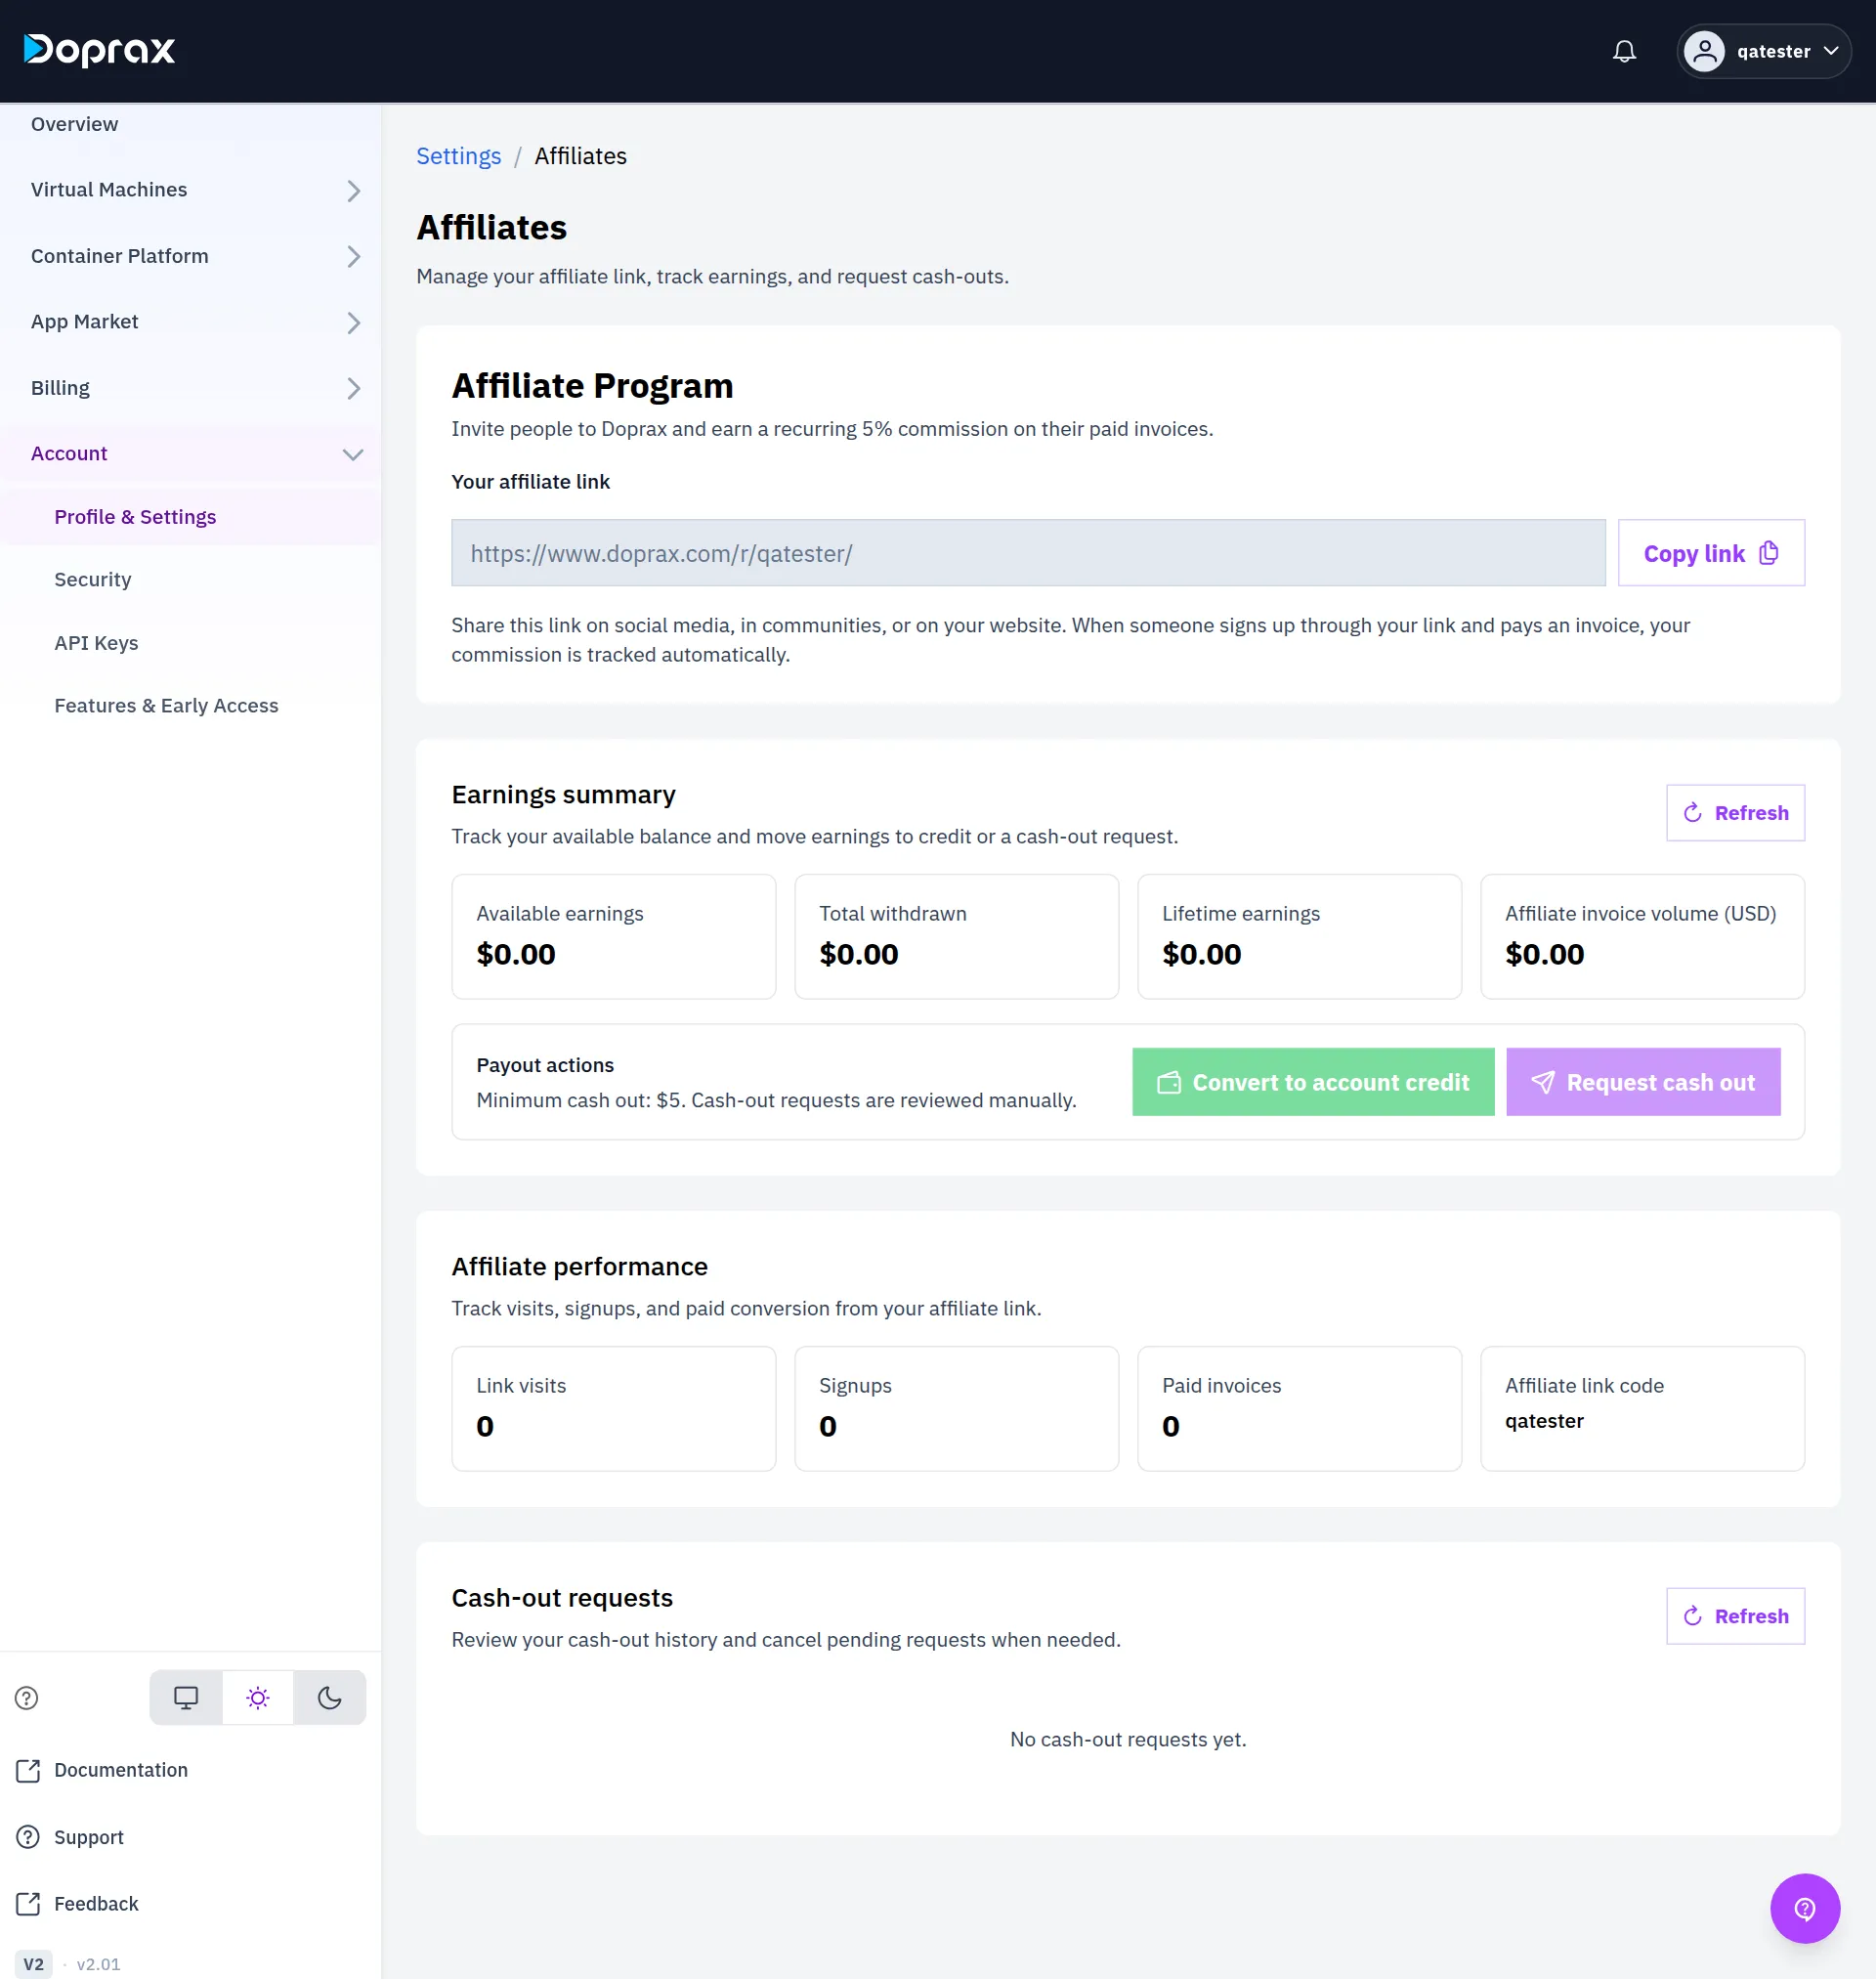Click the qatester user avatar icon

[1704, 51]
